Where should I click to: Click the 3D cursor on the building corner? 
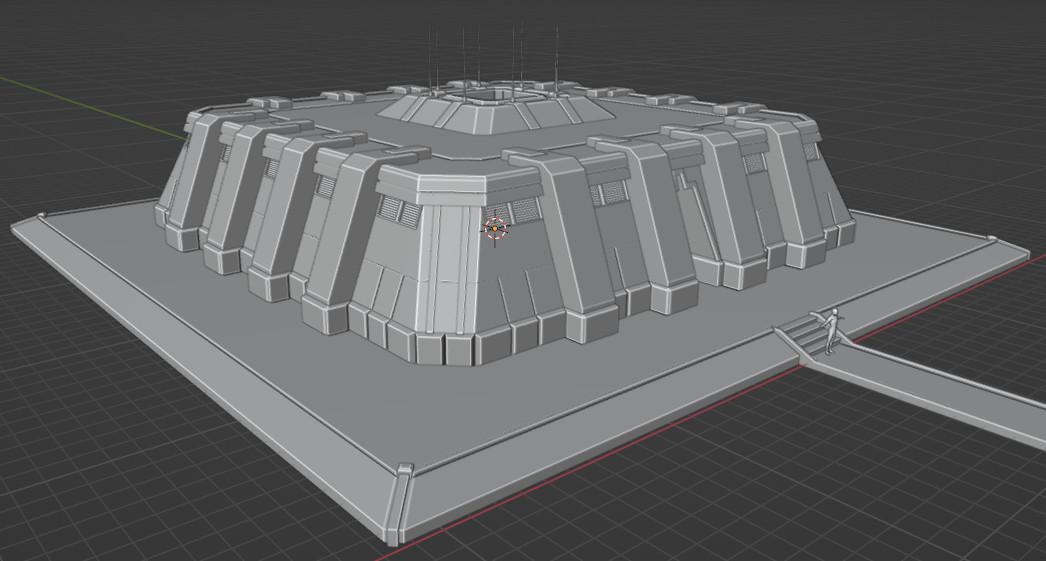(495, 228)
